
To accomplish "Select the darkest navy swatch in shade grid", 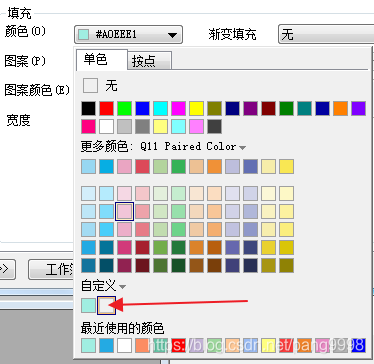I will pyautogui.click(x=250, y=265).
